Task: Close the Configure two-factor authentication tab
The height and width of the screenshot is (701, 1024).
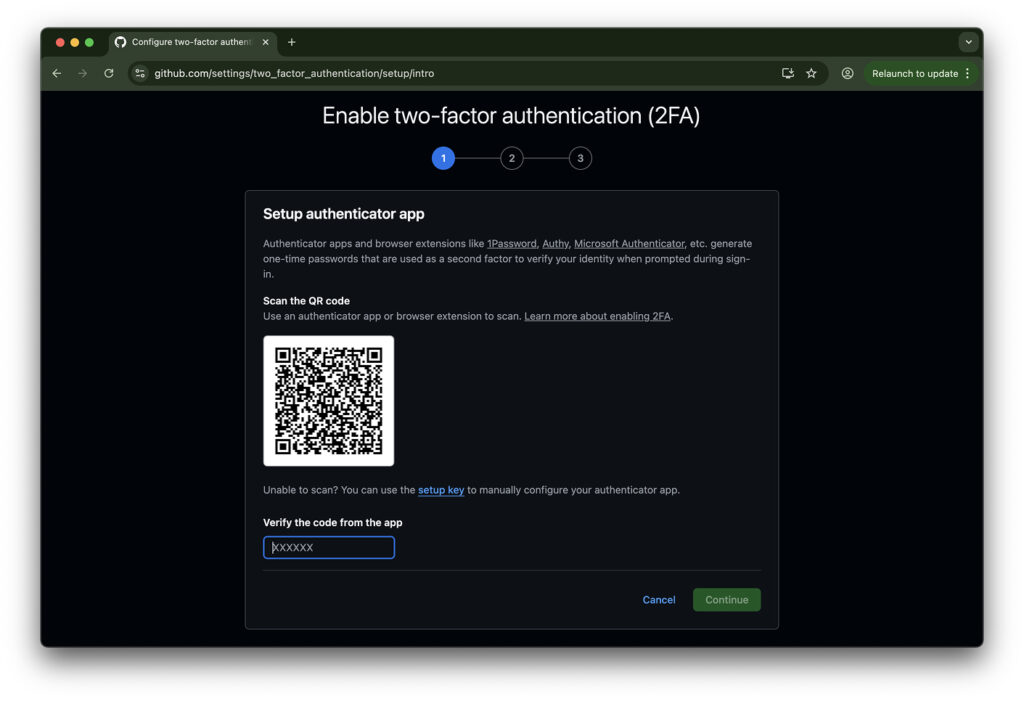Action: [x=265, y=42]
